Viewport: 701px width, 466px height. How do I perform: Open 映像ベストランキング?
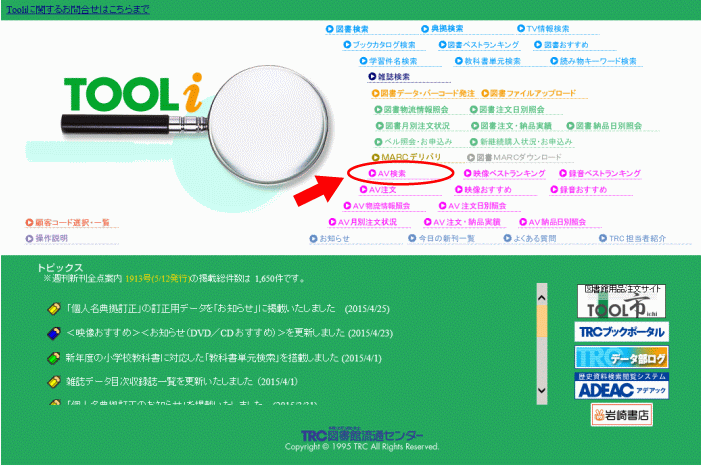tap(509, 174)
